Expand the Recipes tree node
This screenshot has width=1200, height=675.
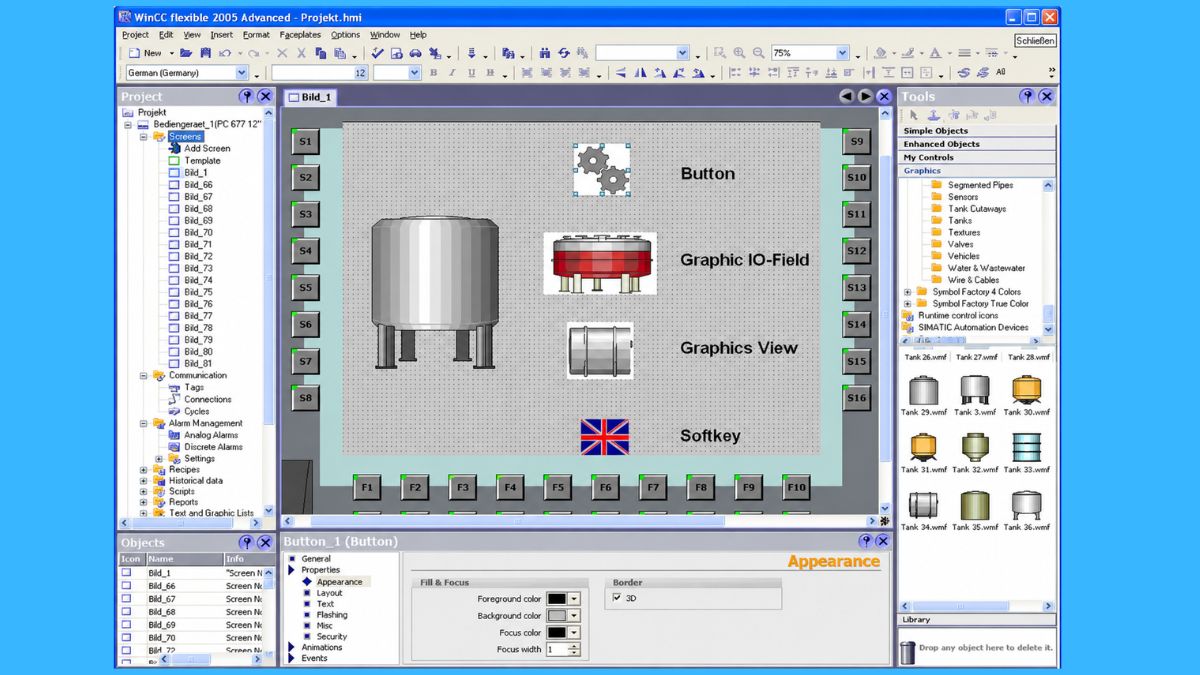coord(143,469)
